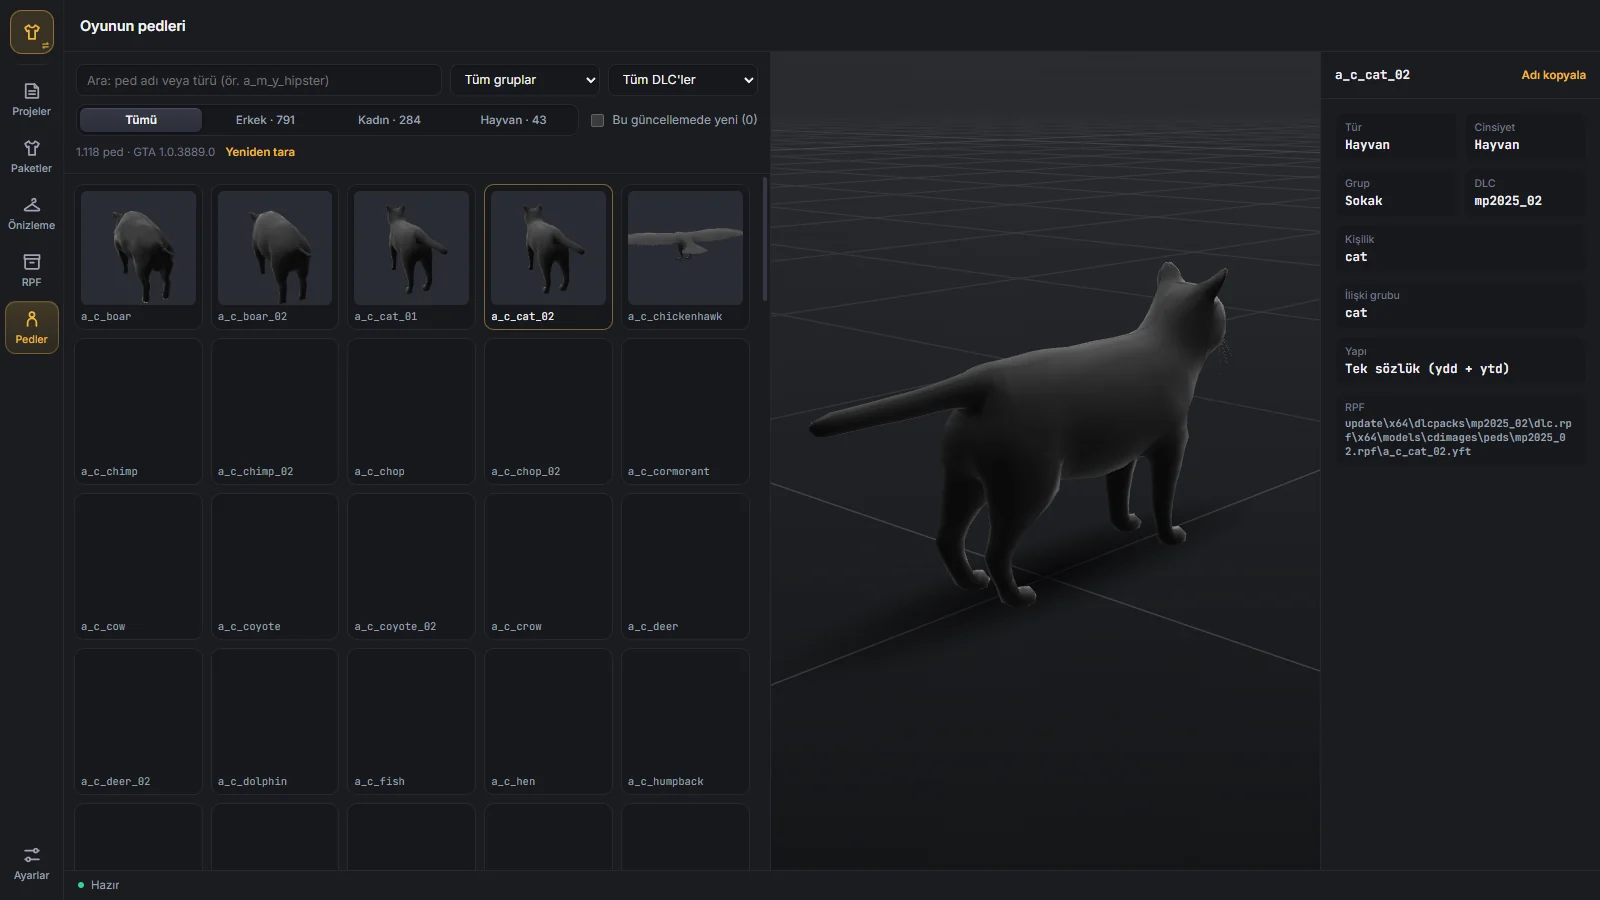The image size is (1600, 900).
Task: Select the a_c_boar ped thumbnail
Action: [x=138, y=257]
